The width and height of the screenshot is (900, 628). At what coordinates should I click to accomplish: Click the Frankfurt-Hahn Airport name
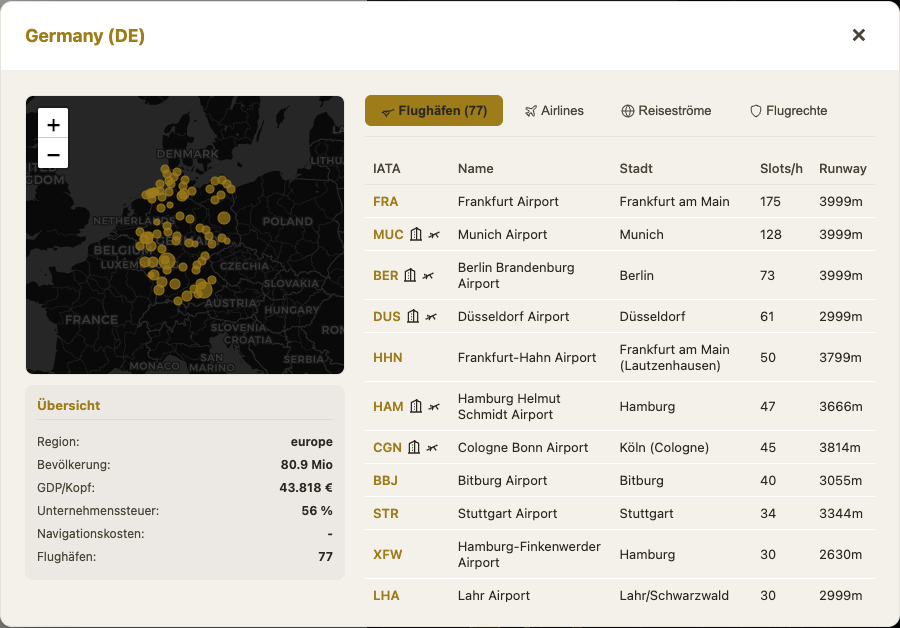click(x=527, y=358)
